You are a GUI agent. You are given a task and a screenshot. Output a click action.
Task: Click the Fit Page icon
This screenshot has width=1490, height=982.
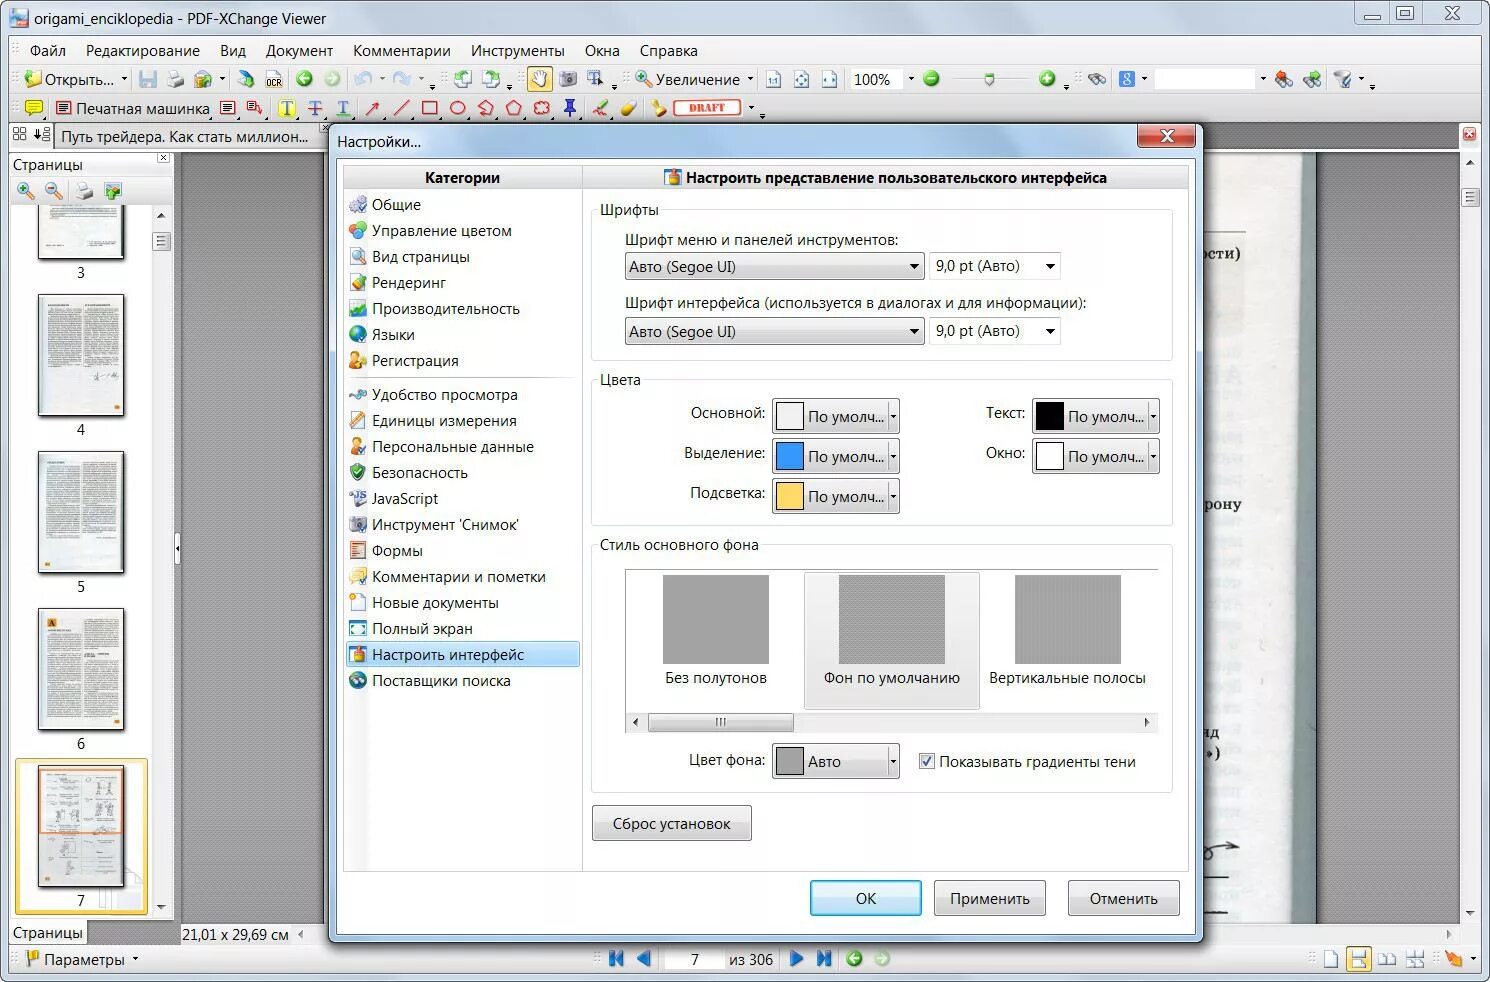click(x=801, y=79)
